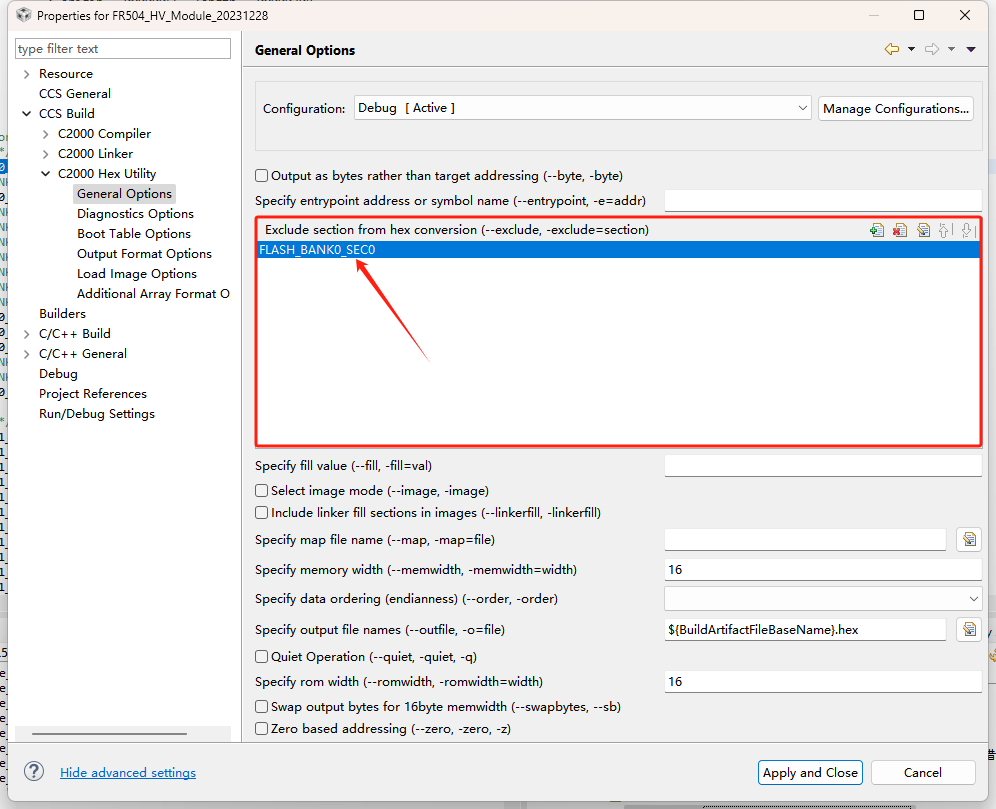996x809 pixels.
Task: Click Apply and Close button
Action: [x=810, y=772]
